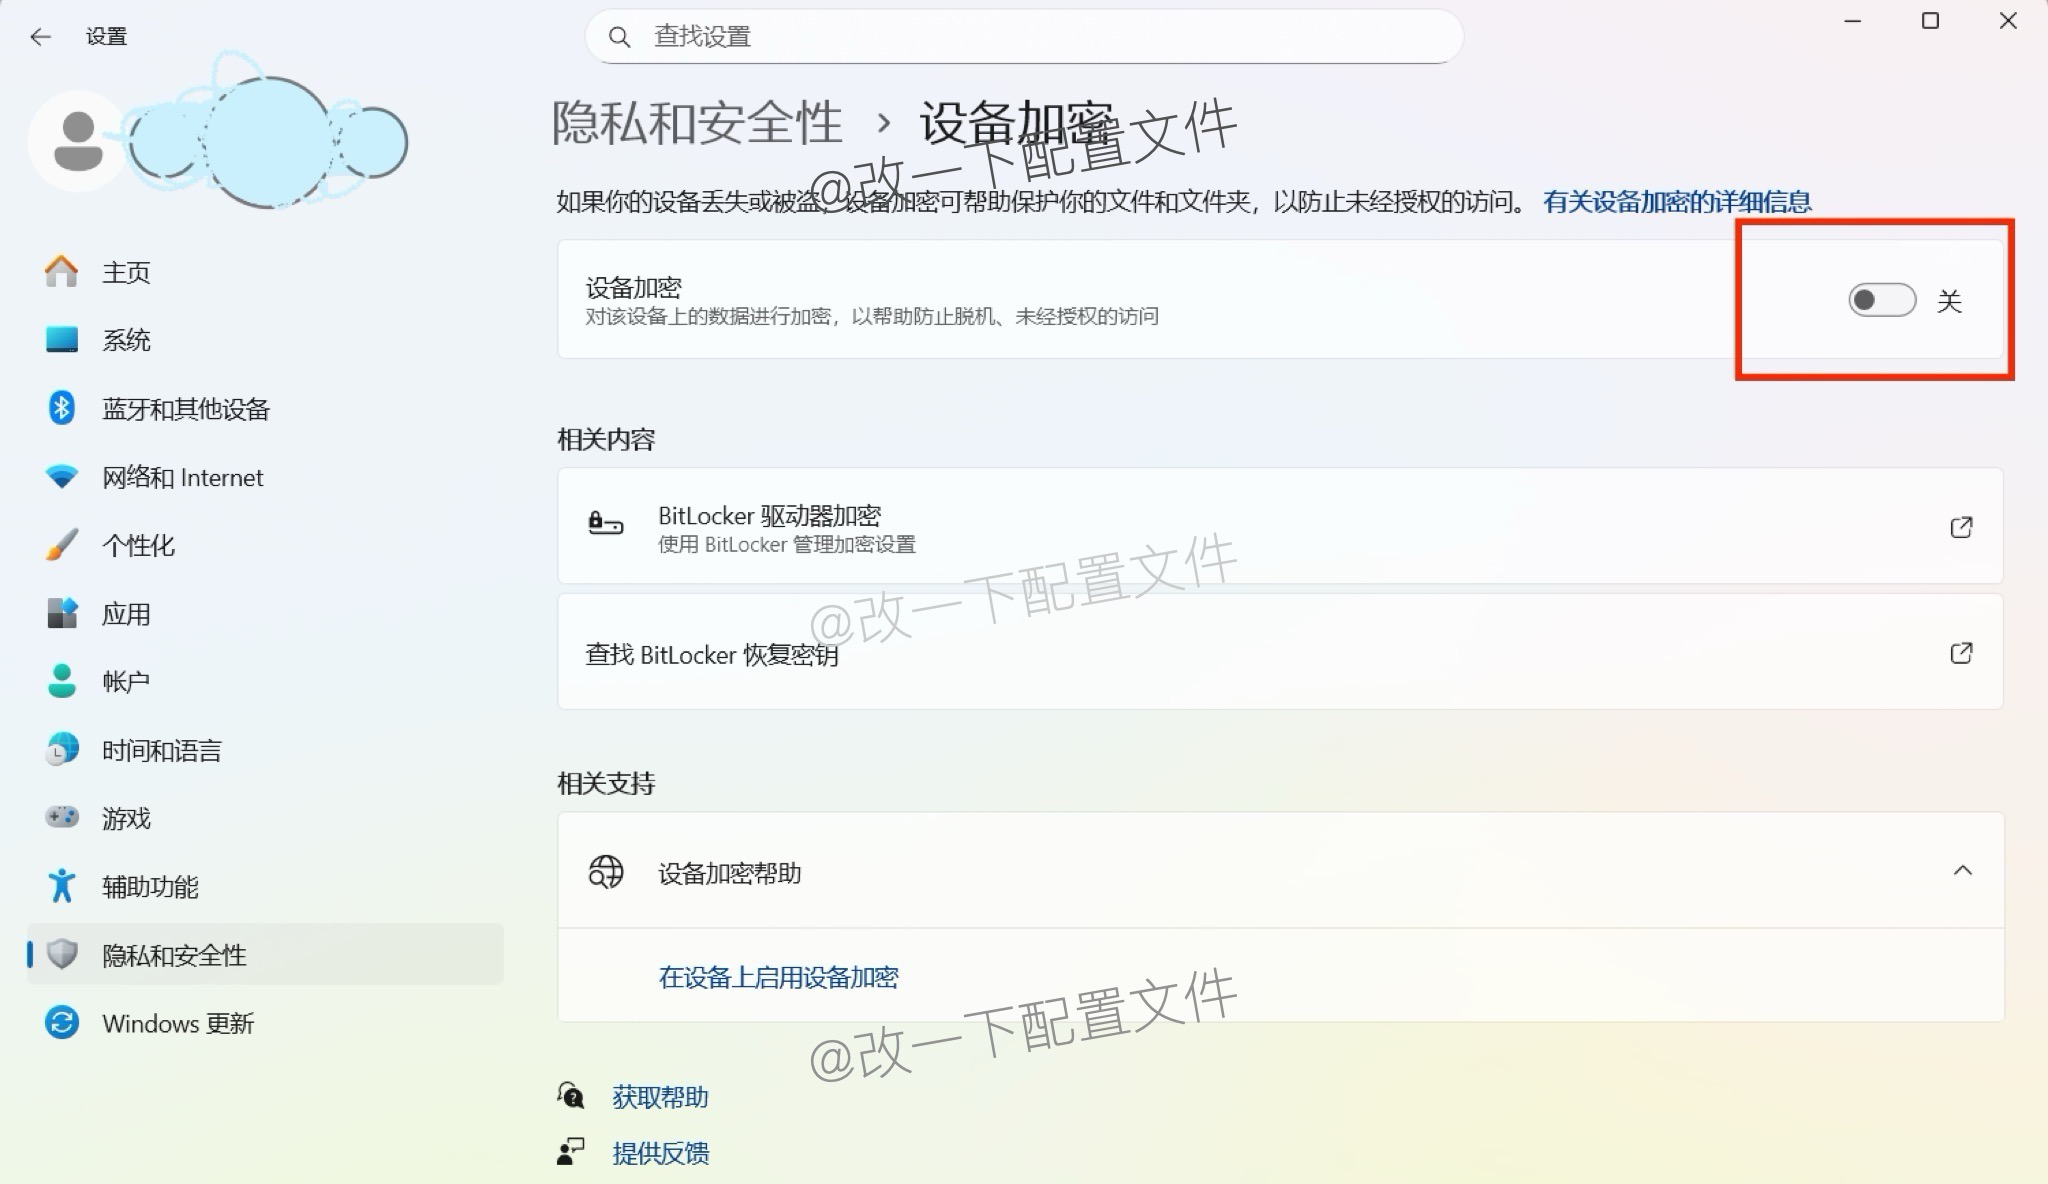
Task: Select the Windows 更新 icon
Action: (62, 1023)
